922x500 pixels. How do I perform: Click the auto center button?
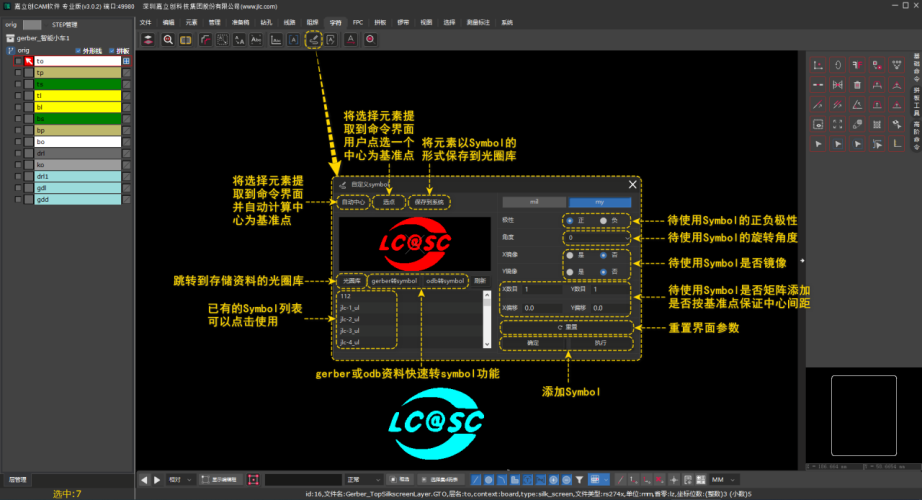pyautogui.click(x=353, y=202)
